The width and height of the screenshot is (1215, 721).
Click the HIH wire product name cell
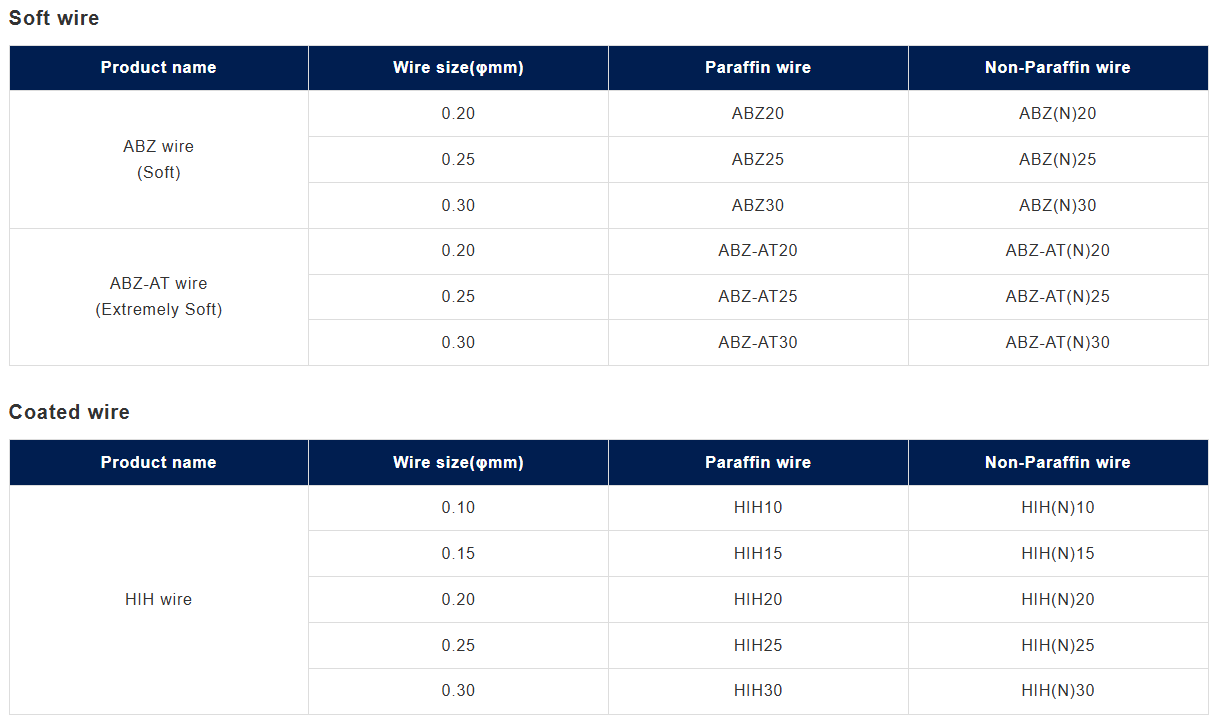point(158,600)
